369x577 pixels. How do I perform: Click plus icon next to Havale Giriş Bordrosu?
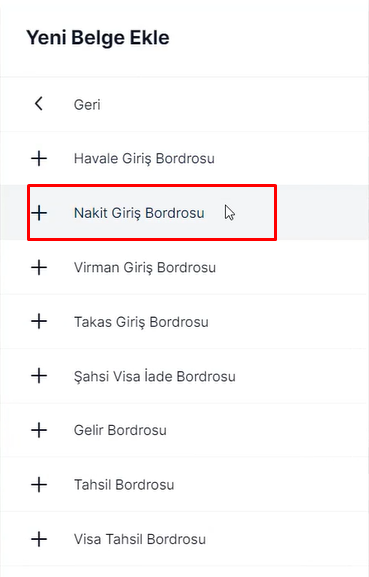point(39,159)
